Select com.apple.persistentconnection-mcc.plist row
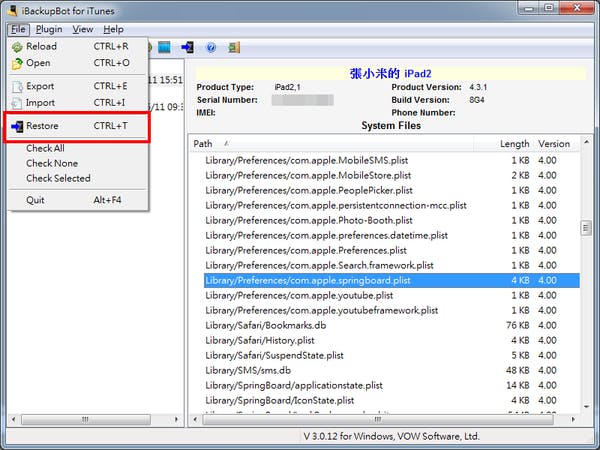The image size is (600, 450). (x=392, y=205)
